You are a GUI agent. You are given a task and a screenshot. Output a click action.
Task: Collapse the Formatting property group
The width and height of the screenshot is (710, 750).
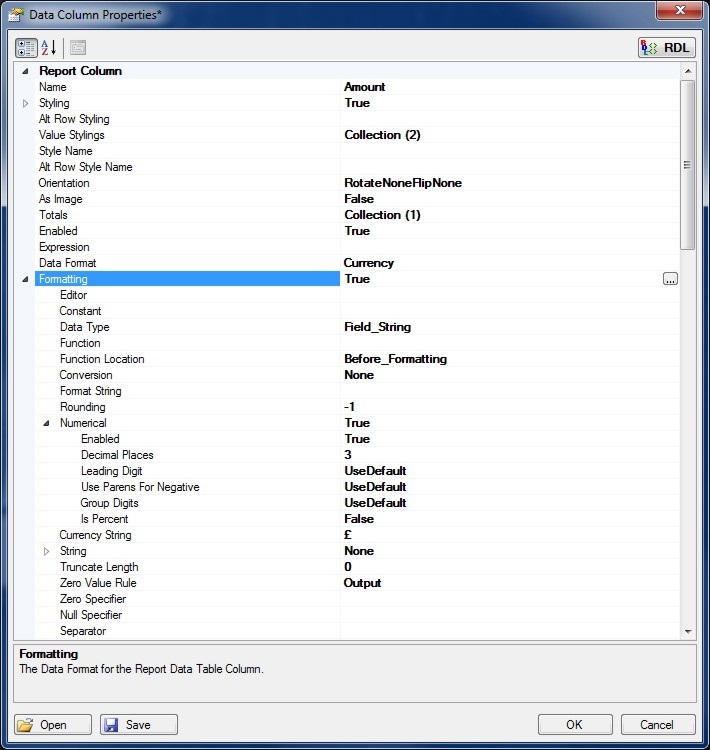[x=25, y=280]
